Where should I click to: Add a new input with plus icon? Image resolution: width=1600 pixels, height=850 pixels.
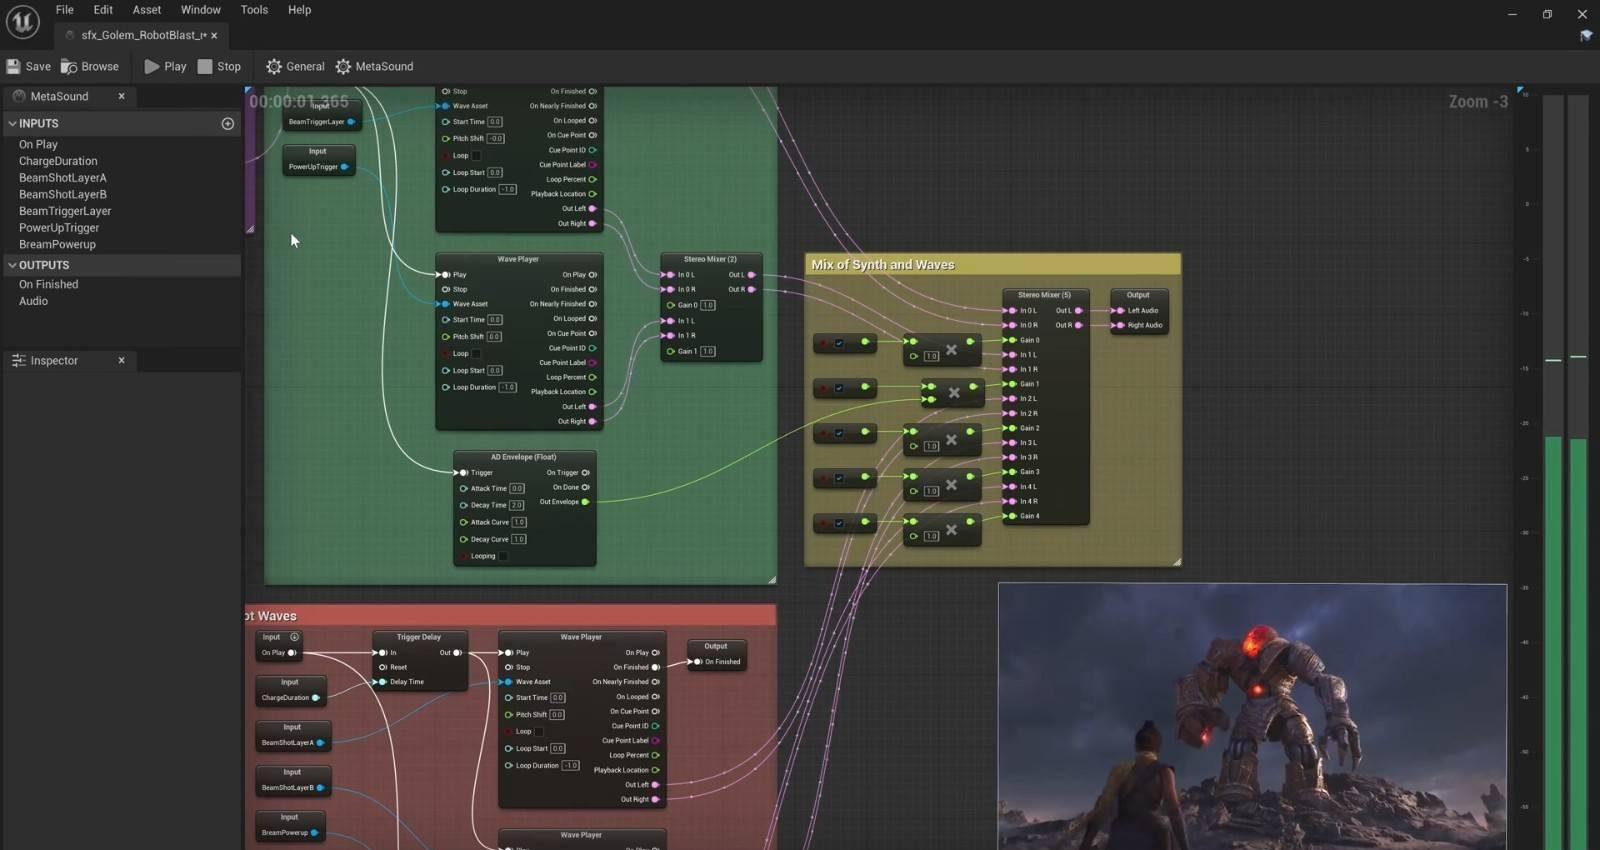click(228, 124)
